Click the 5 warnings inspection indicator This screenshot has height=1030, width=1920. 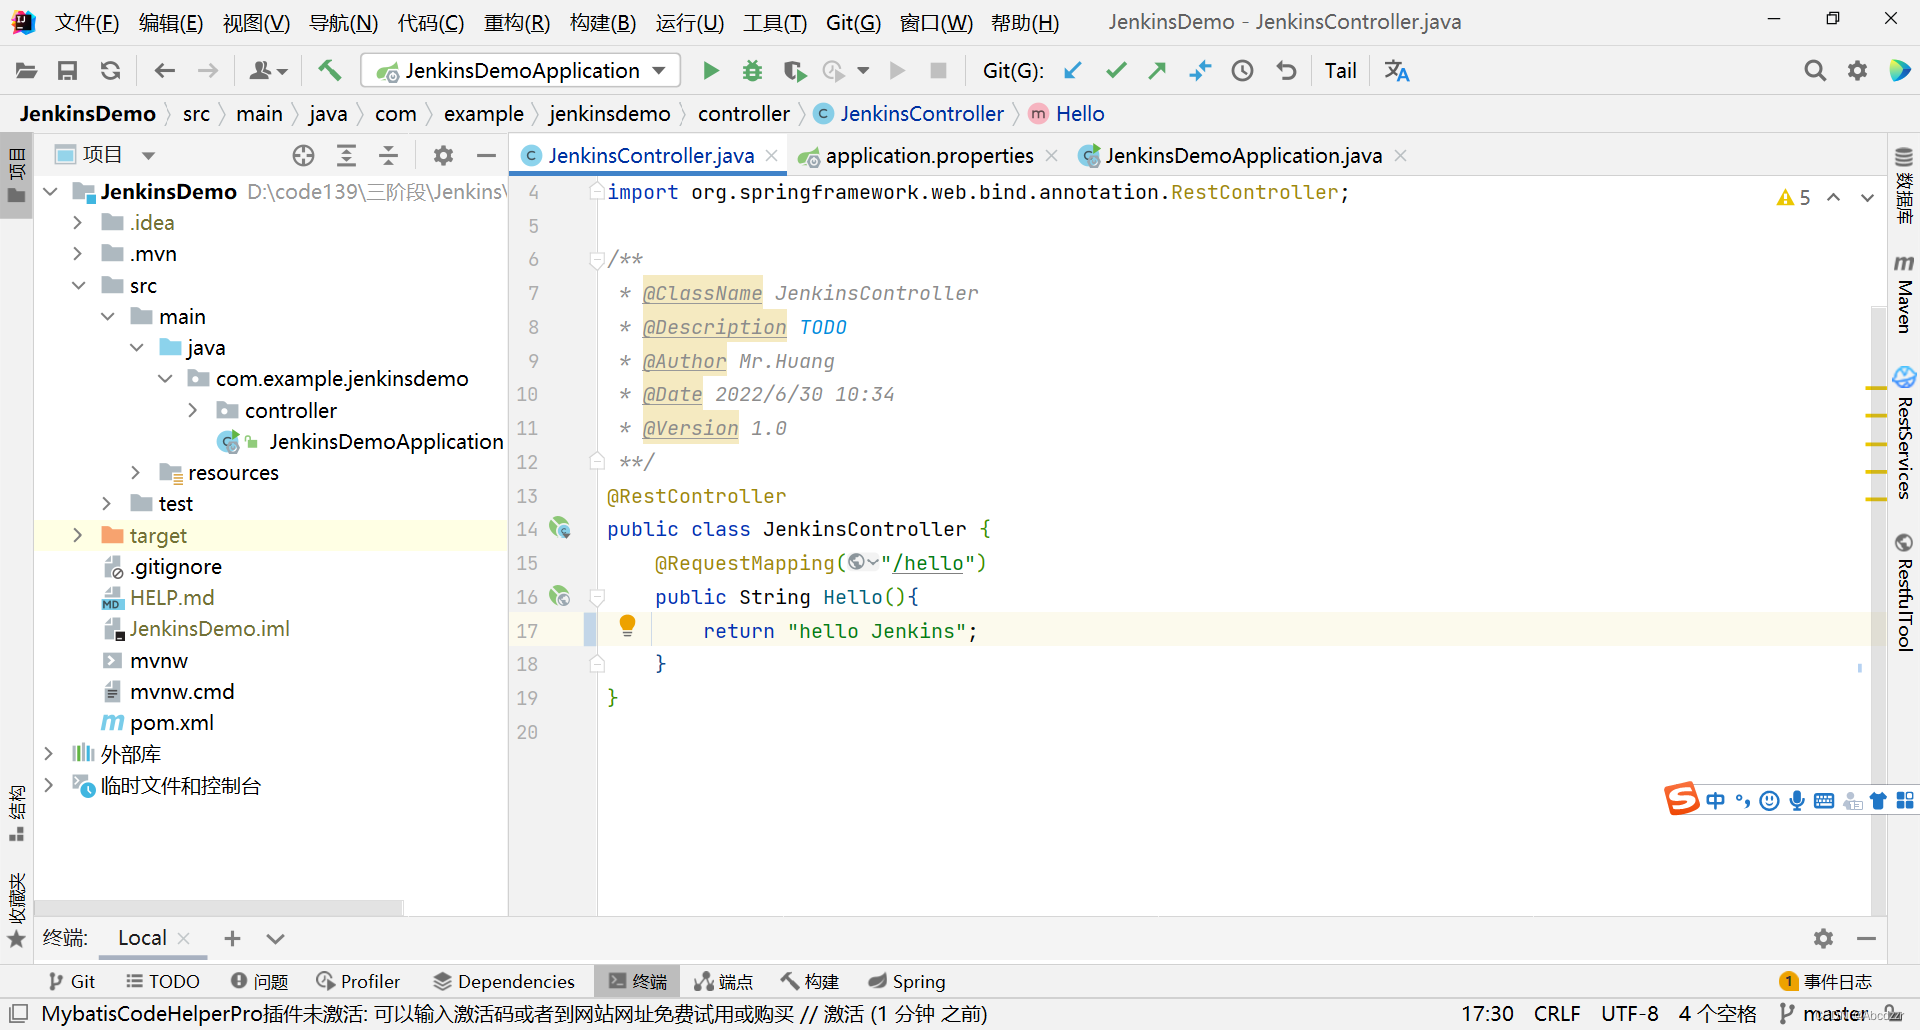[1793, 198]
